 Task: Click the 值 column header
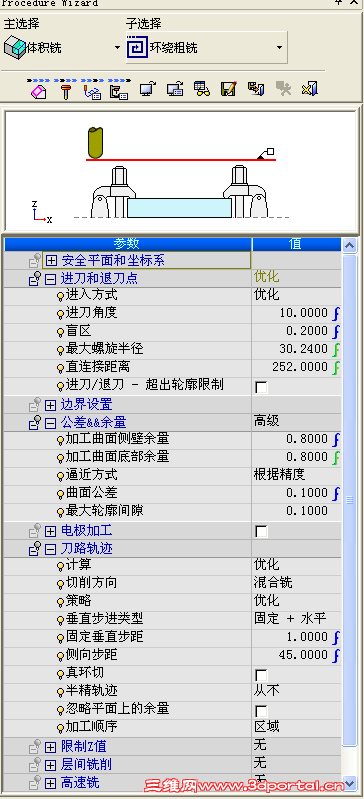coord(297,244)
